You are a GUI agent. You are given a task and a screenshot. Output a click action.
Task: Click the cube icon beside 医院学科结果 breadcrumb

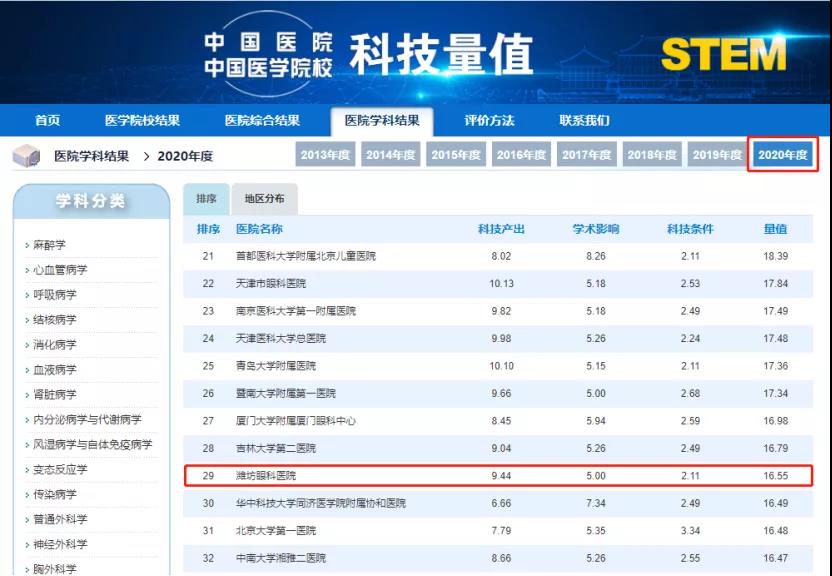tap(27, 156)
